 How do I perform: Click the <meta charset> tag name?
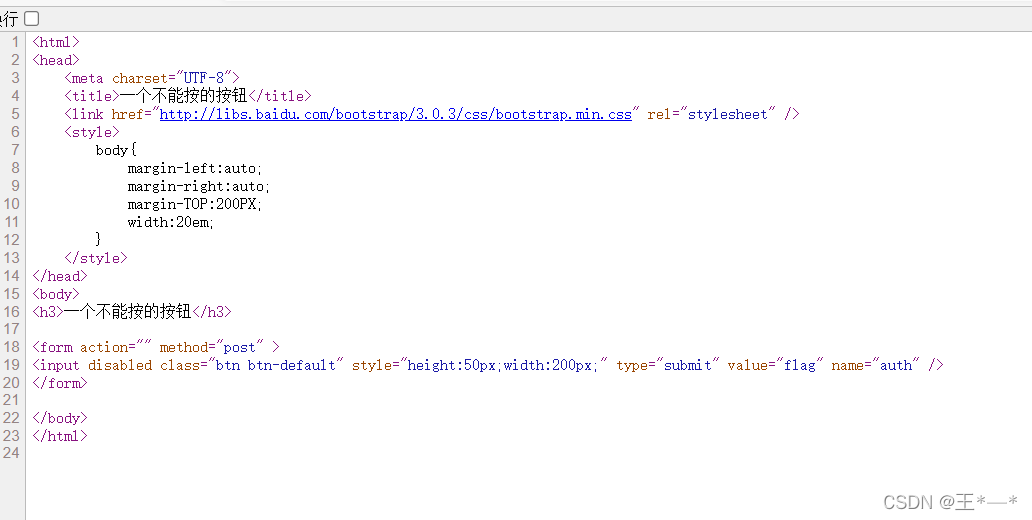87,78
